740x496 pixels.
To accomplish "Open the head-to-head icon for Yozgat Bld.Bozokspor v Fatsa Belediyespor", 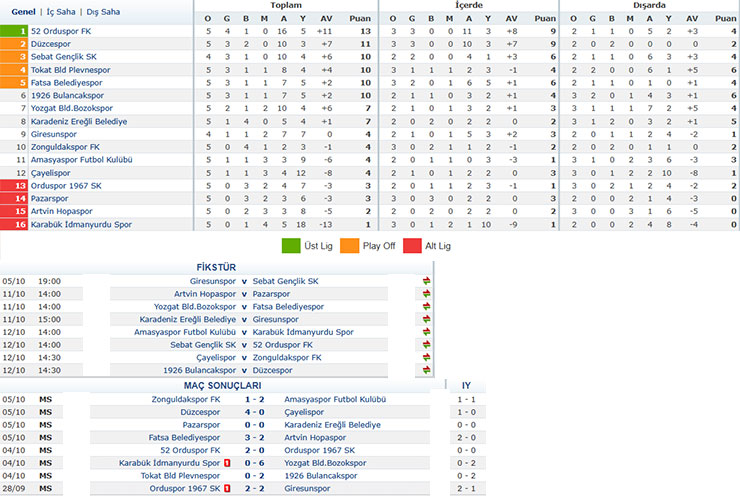I will click(427, 306).
